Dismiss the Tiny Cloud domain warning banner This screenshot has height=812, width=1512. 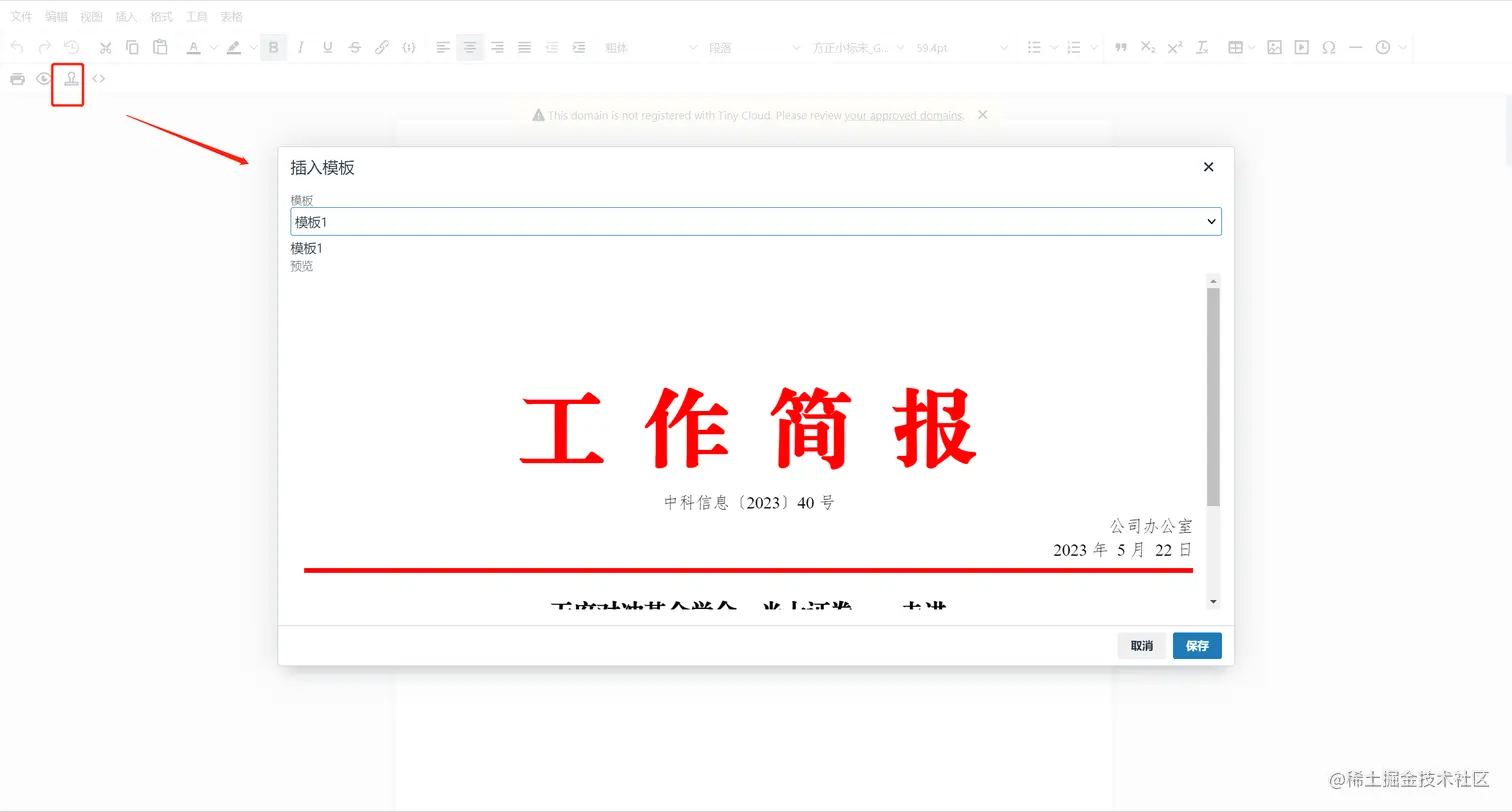coord(983,115)
